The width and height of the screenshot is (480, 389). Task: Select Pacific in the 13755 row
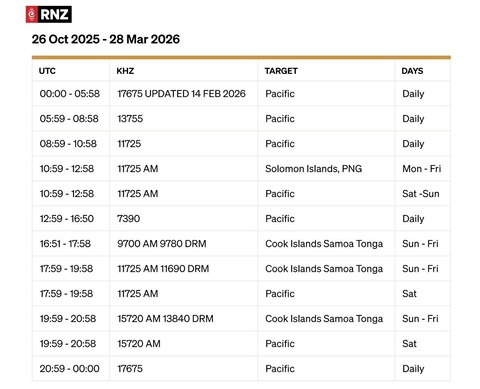[x=280, y=119]
